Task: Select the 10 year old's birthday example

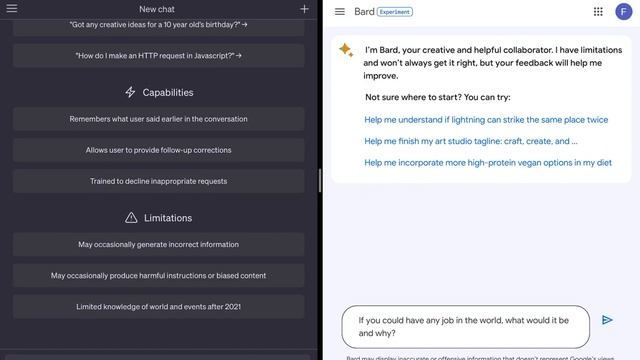Action: 158,25
